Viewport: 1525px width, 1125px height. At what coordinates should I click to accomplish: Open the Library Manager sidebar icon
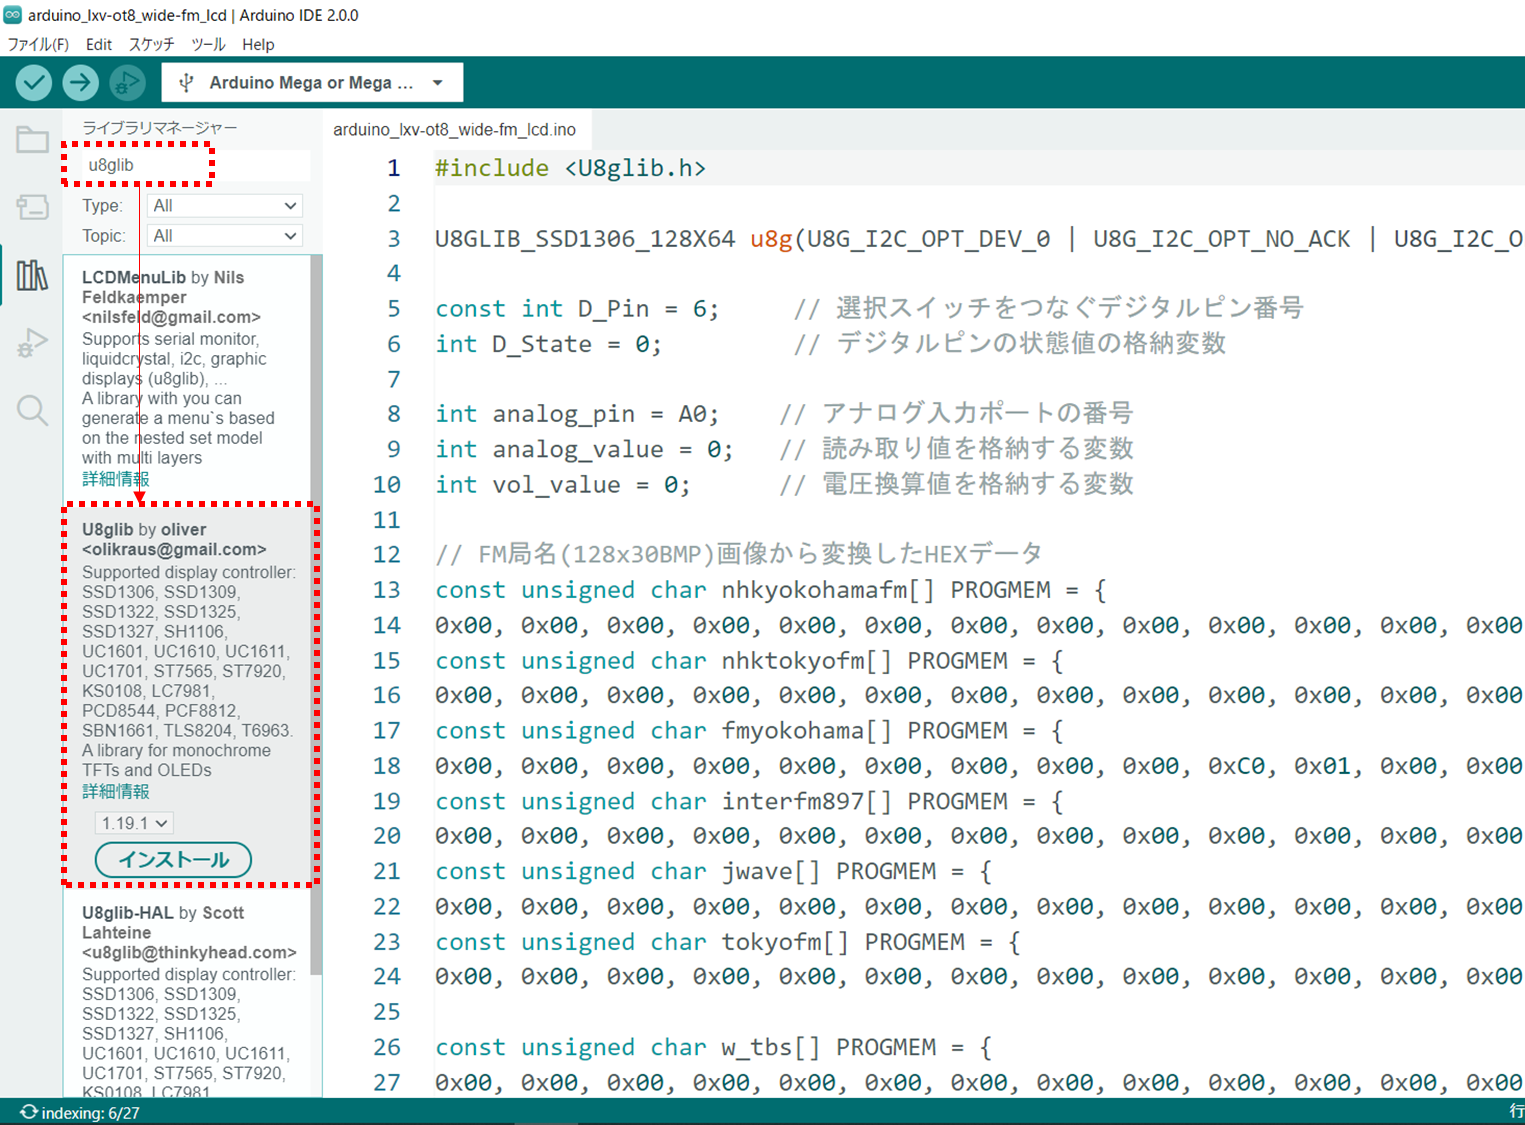[31, 274]
